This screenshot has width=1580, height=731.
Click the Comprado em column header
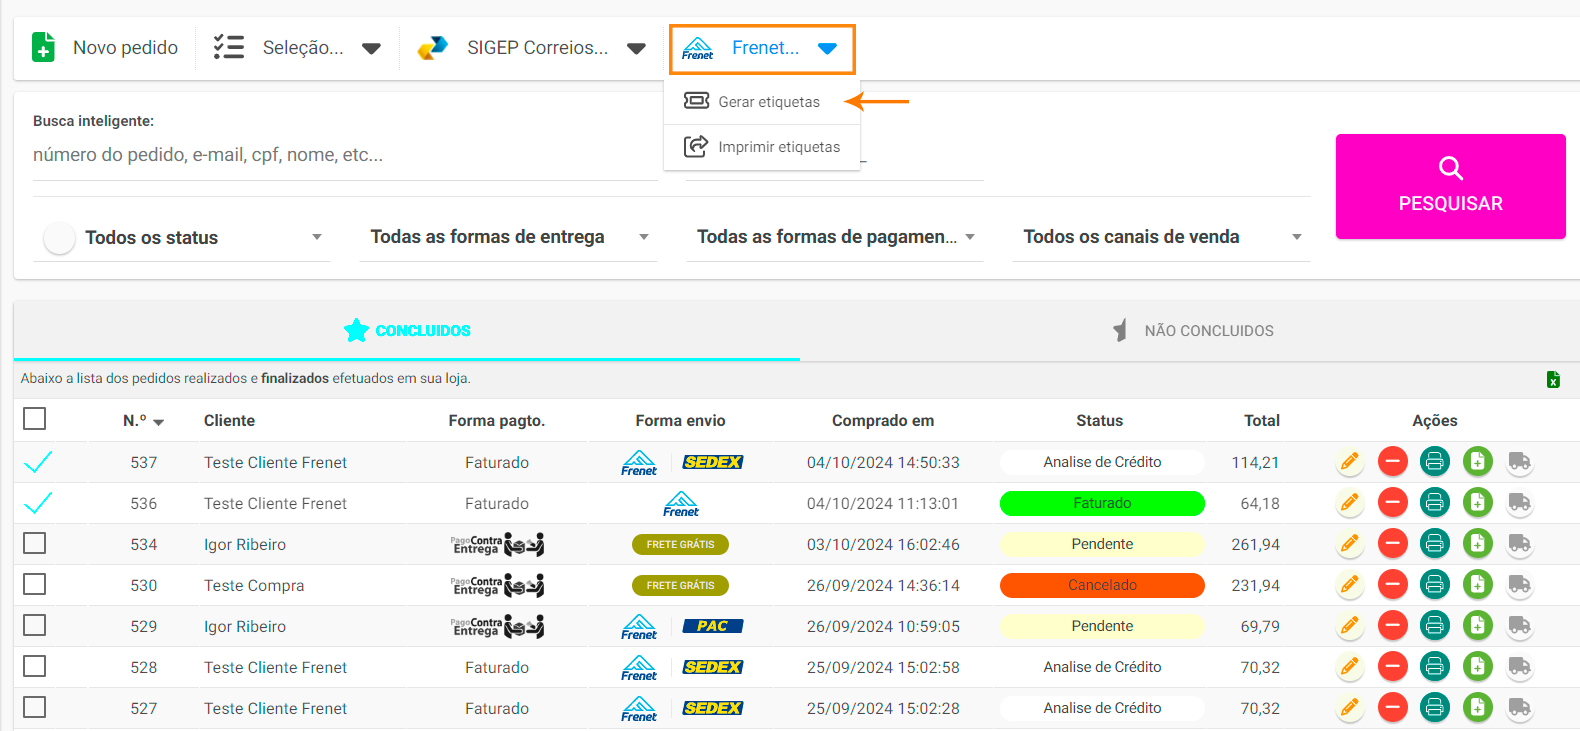883,421
